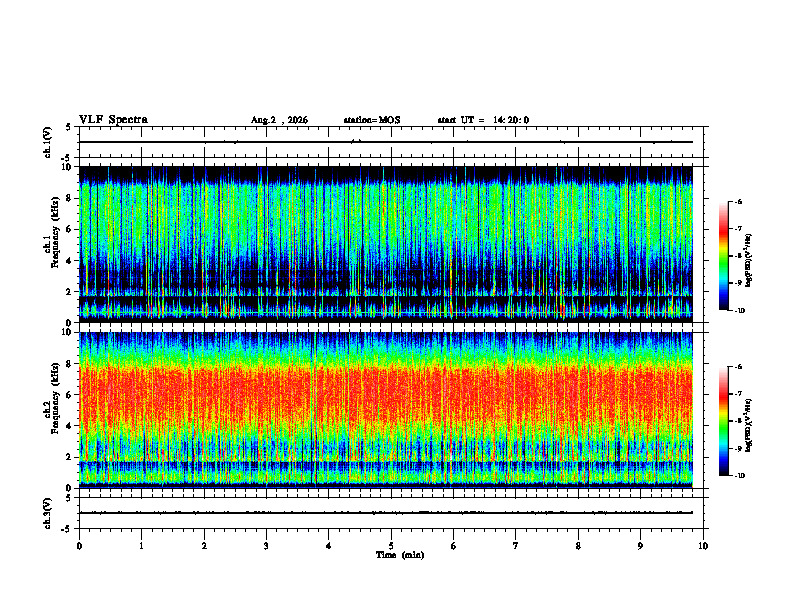Viewport: 792px width, 612px height.
Task: Click the ch.2 spectrogram color bar
Action: coord(723,421)
